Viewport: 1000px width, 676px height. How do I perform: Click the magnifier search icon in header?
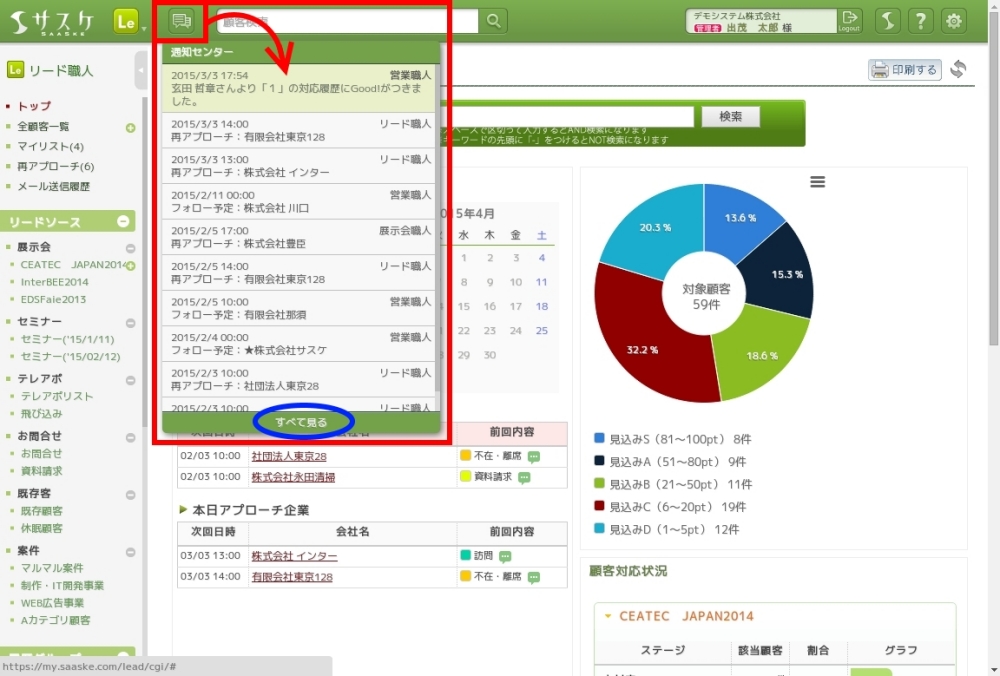(494, 21)
